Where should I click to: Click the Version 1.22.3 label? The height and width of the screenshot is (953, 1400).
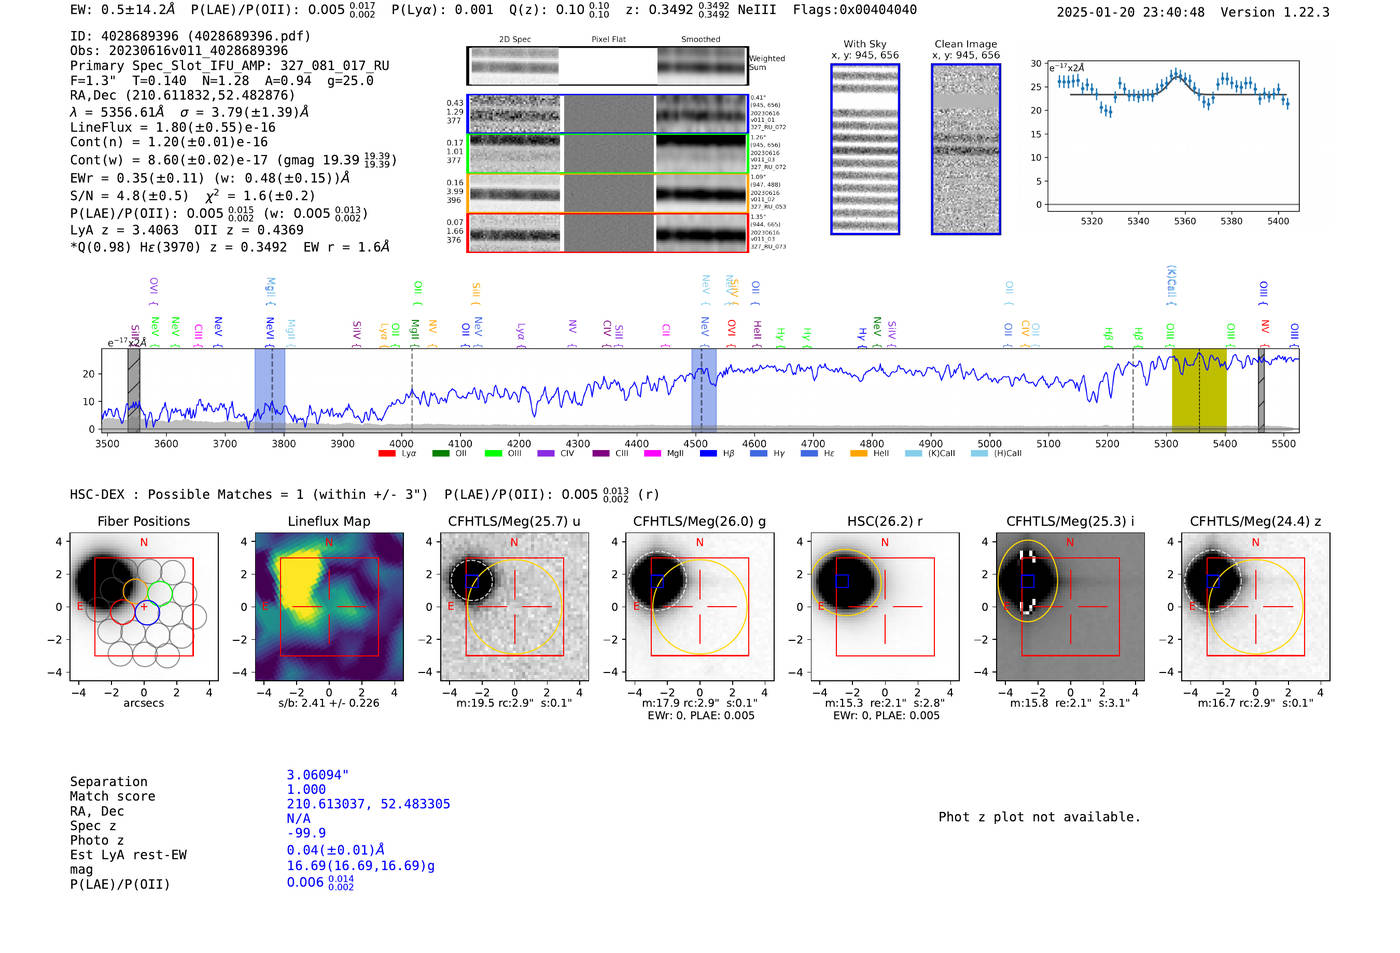(x=1275, y=12)
